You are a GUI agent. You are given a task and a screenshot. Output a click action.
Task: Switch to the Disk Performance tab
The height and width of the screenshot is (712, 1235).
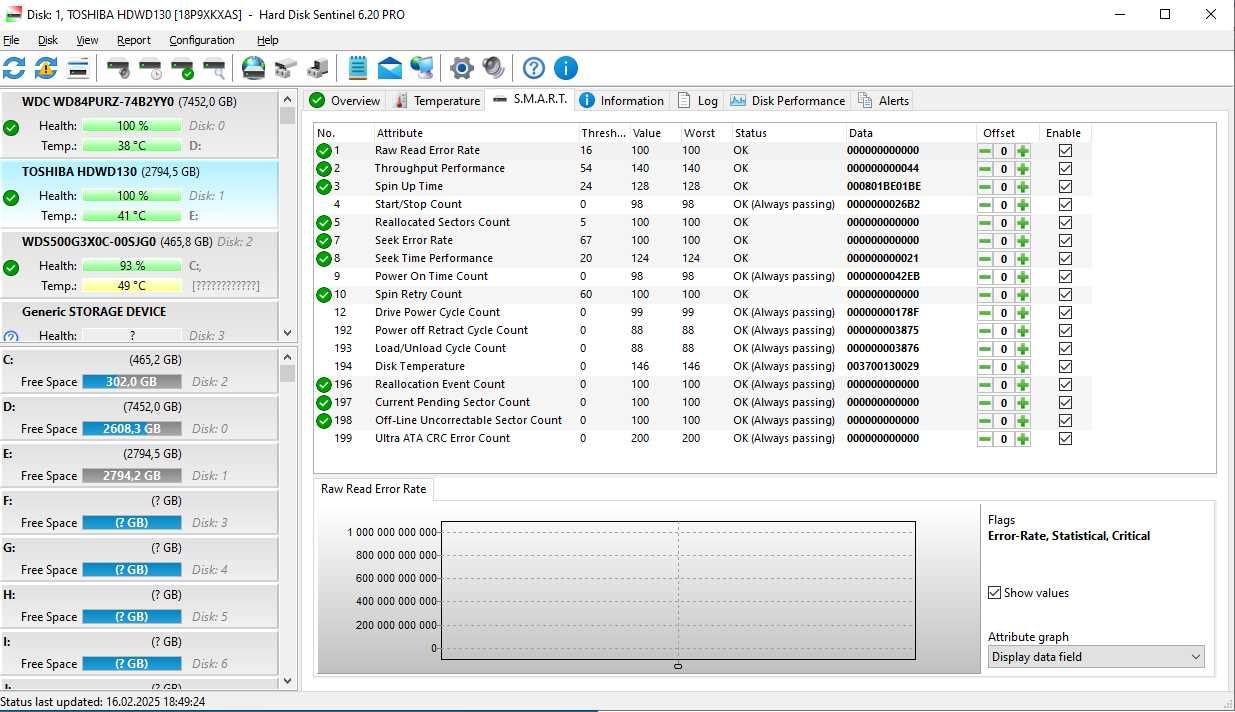click(788, 100)
